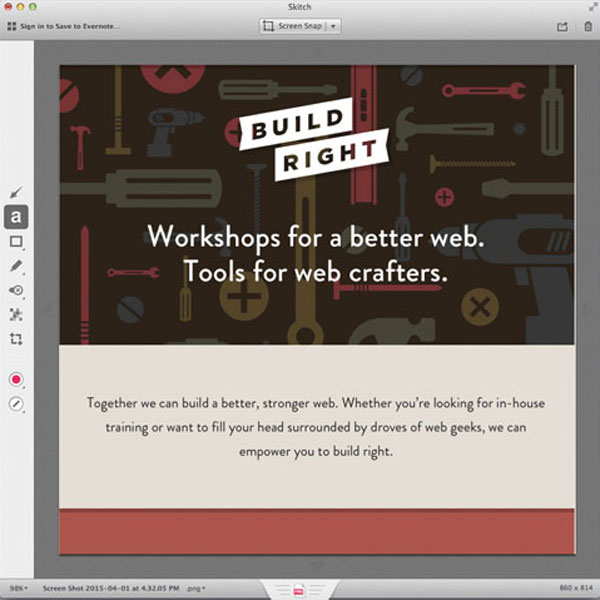Viewport: 600px width, 600px height.
Task: Click the Build Right logo in image
Action: tap(314, 139)
